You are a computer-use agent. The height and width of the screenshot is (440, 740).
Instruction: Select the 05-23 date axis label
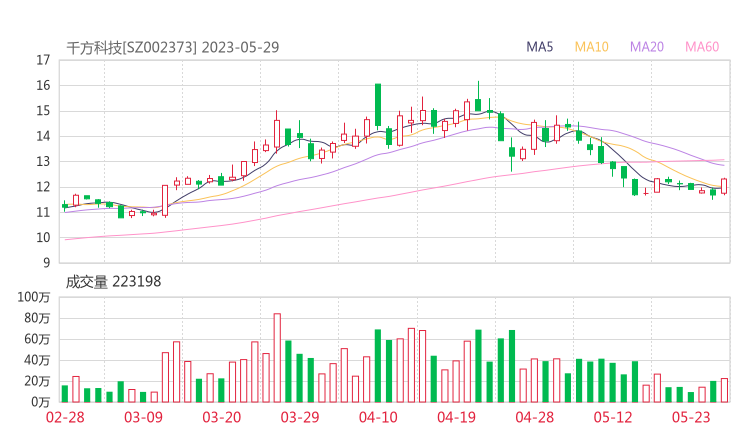click(691, 418)
